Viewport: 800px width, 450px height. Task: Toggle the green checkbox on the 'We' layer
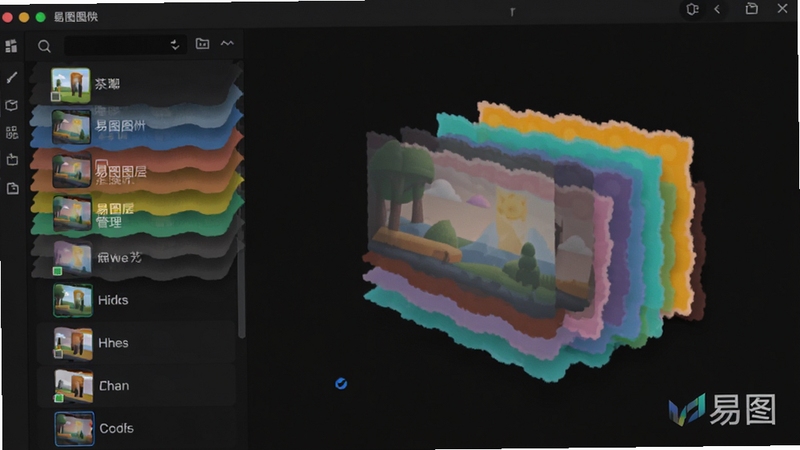58,271
